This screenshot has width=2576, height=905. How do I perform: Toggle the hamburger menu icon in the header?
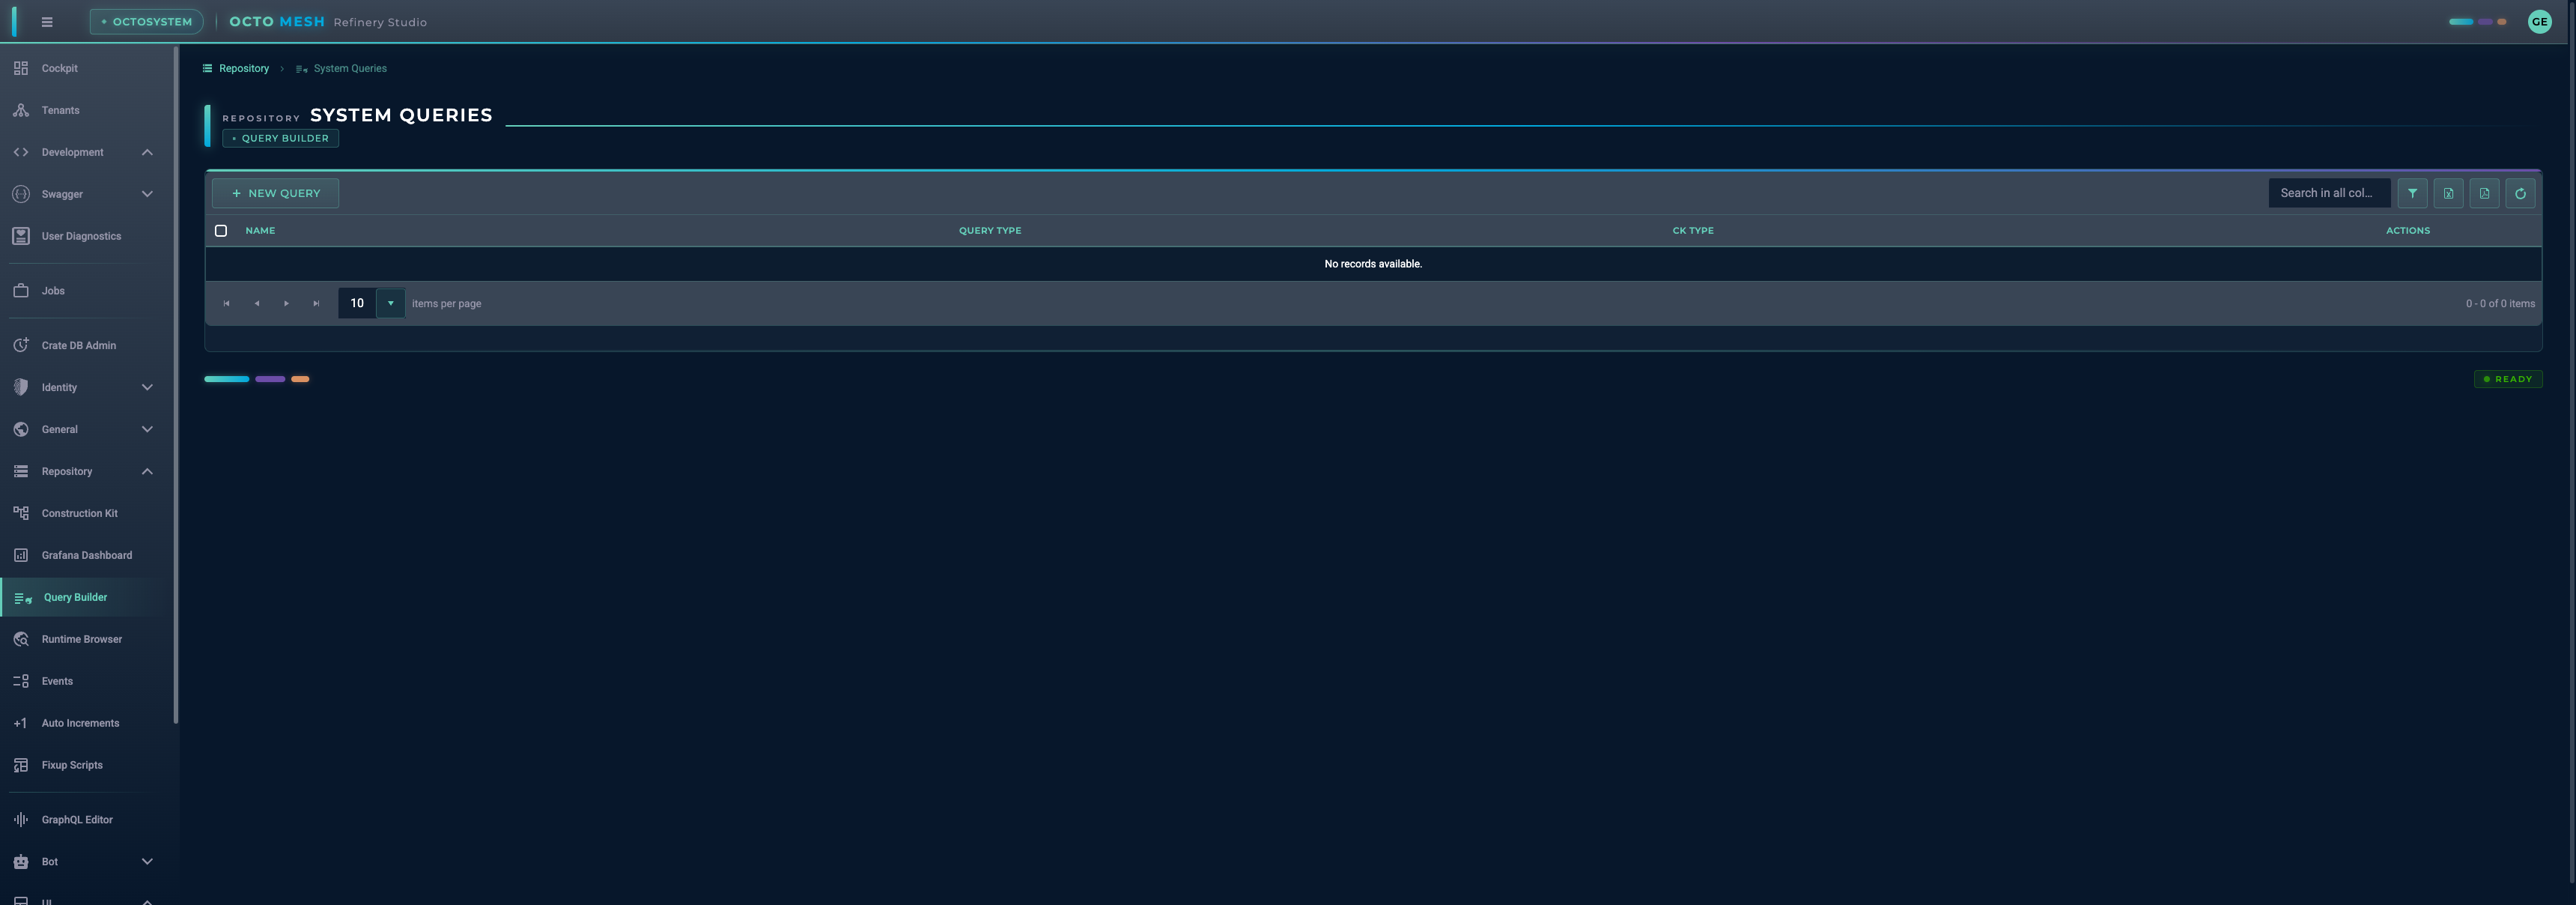[x=46, y=21]
